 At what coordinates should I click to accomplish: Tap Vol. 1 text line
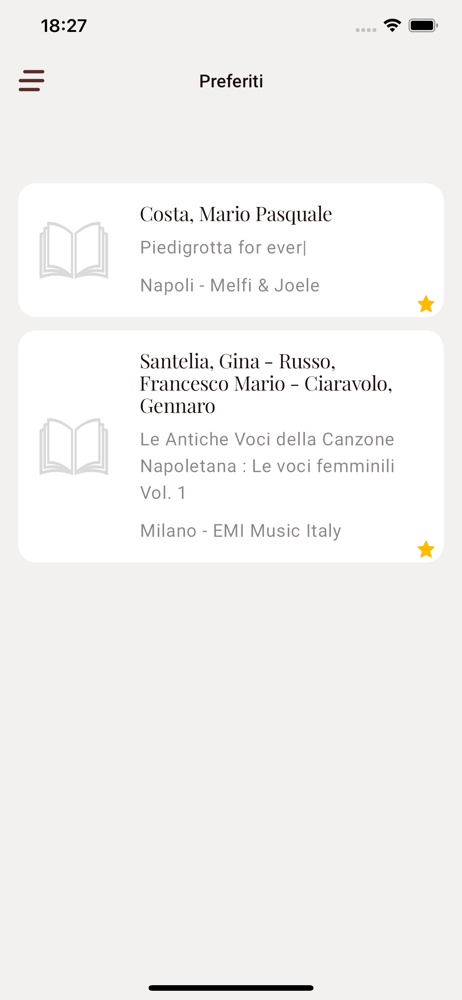pyautogui.click(x=163, y=493)
